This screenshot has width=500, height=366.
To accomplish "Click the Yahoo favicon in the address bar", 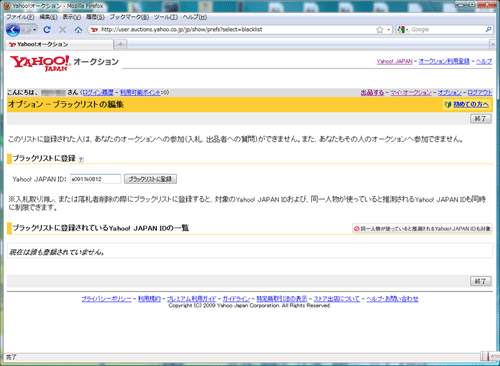I will pos(94,30).
